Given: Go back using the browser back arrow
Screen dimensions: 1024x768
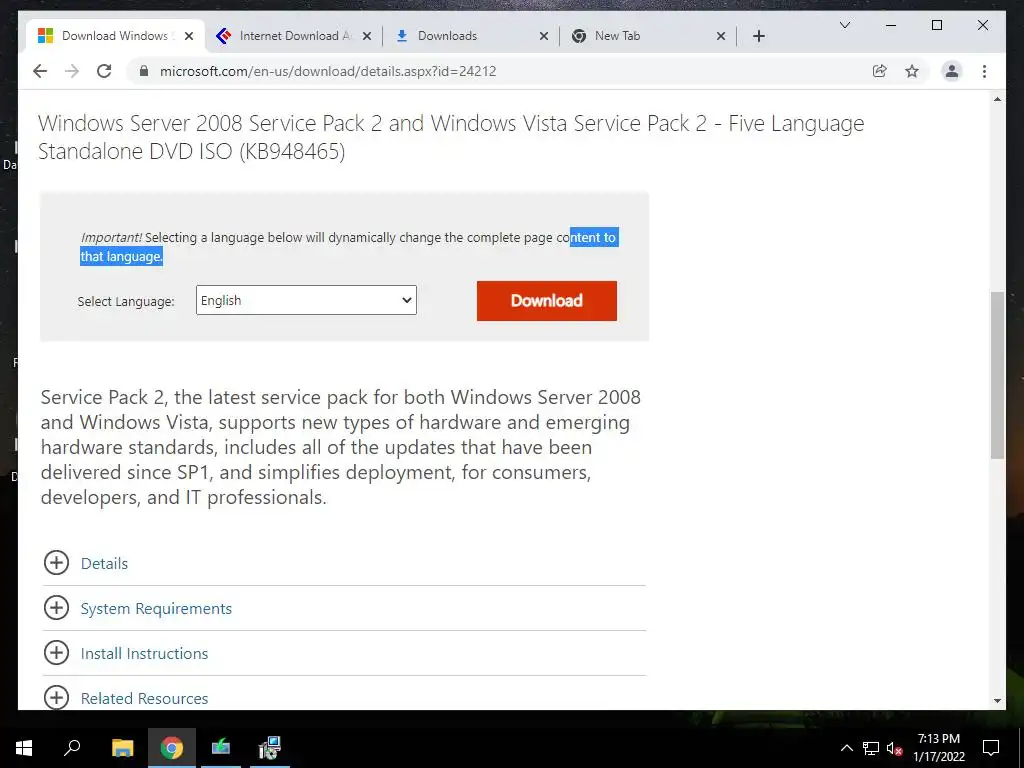Looking at the screenshot, I should 40,71.
